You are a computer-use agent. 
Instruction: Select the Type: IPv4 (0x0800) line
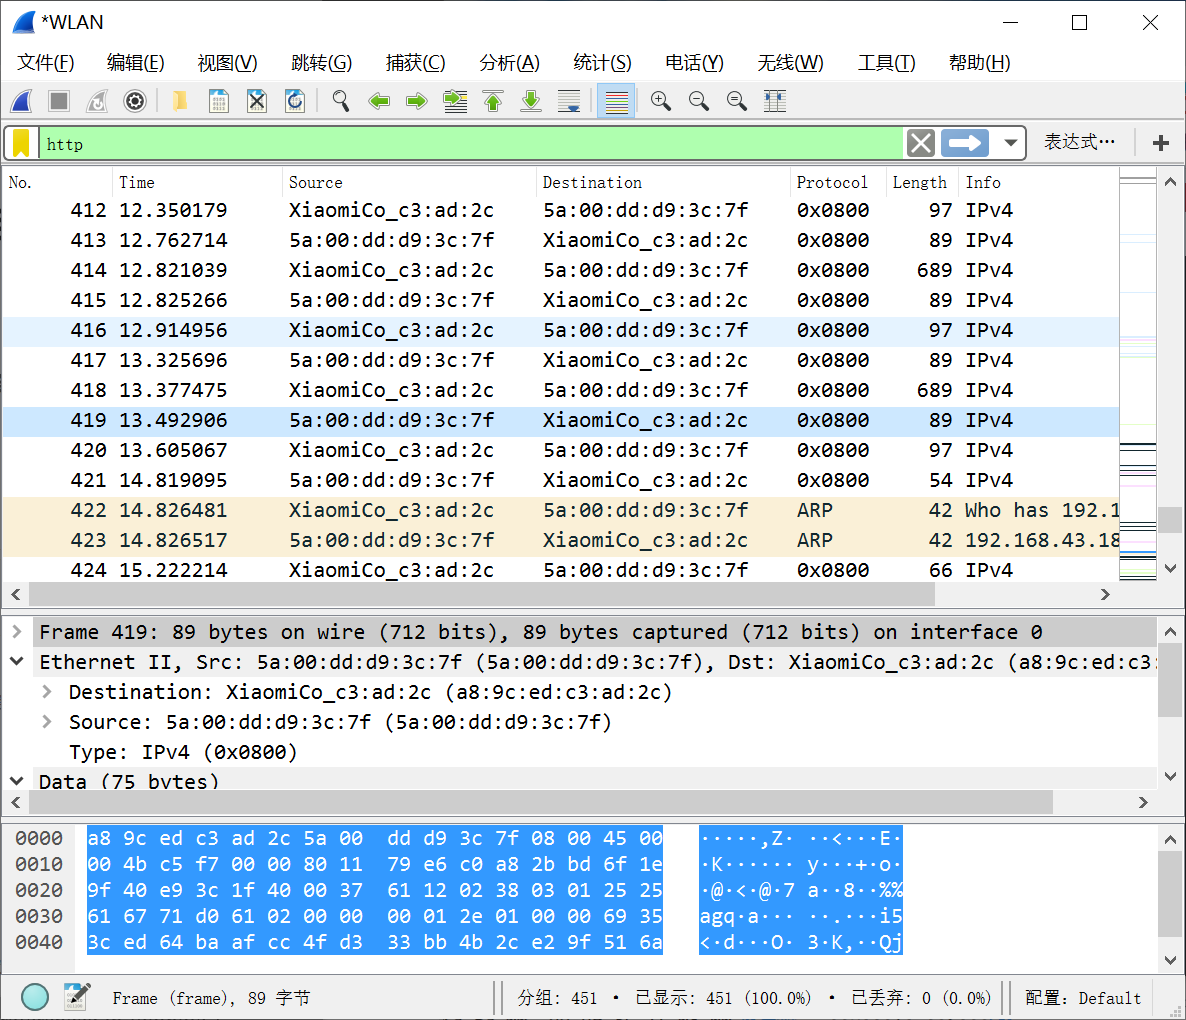point(182,752)
